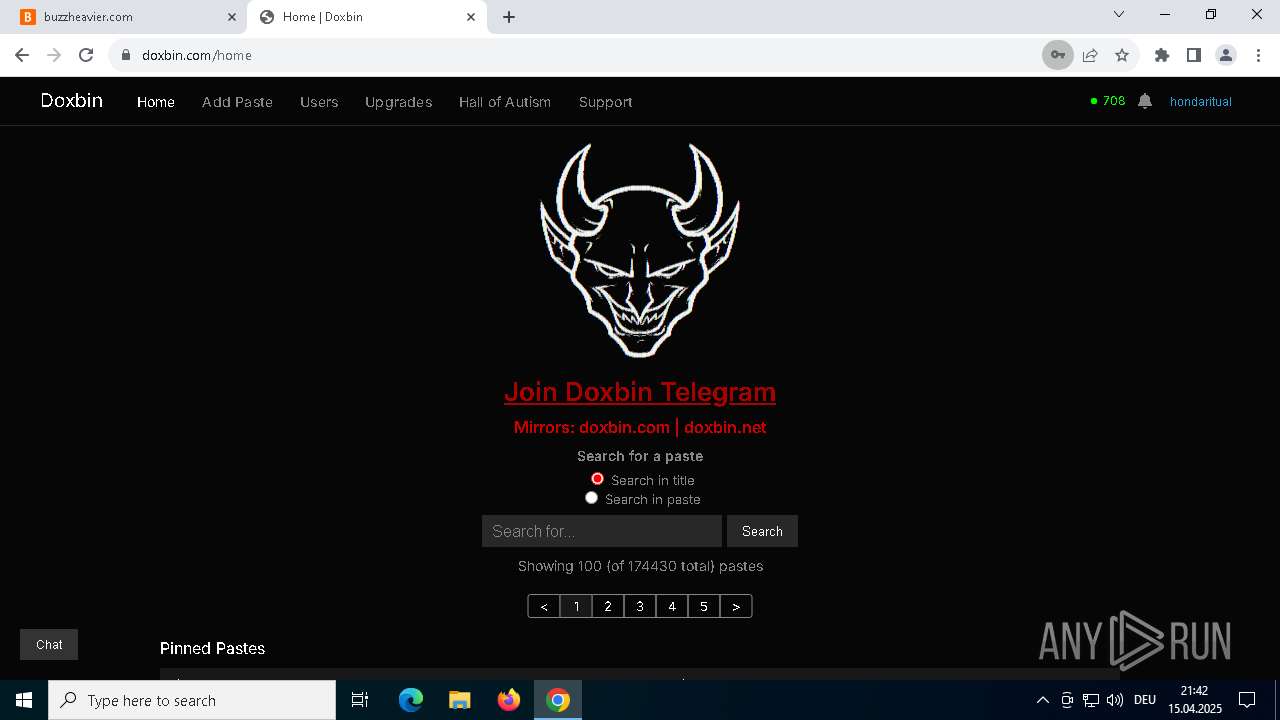Open the extensions puzzle icon
1280x720 pixels.
point(1162,55)
